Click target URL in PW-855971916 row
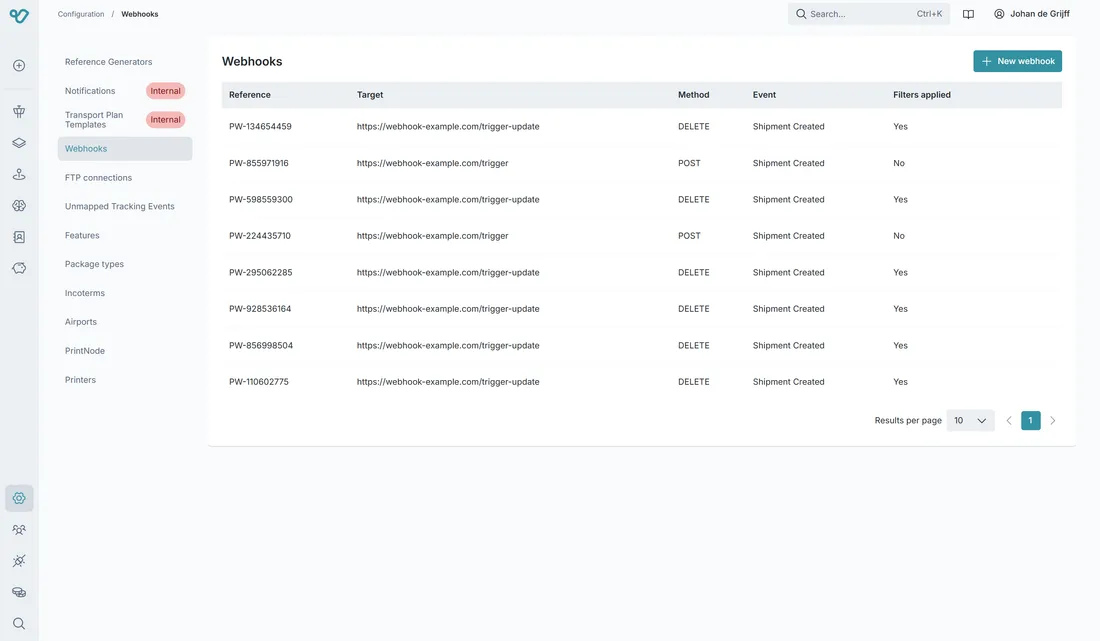This screenshot has height=641, width=1100. pos(432,163)
